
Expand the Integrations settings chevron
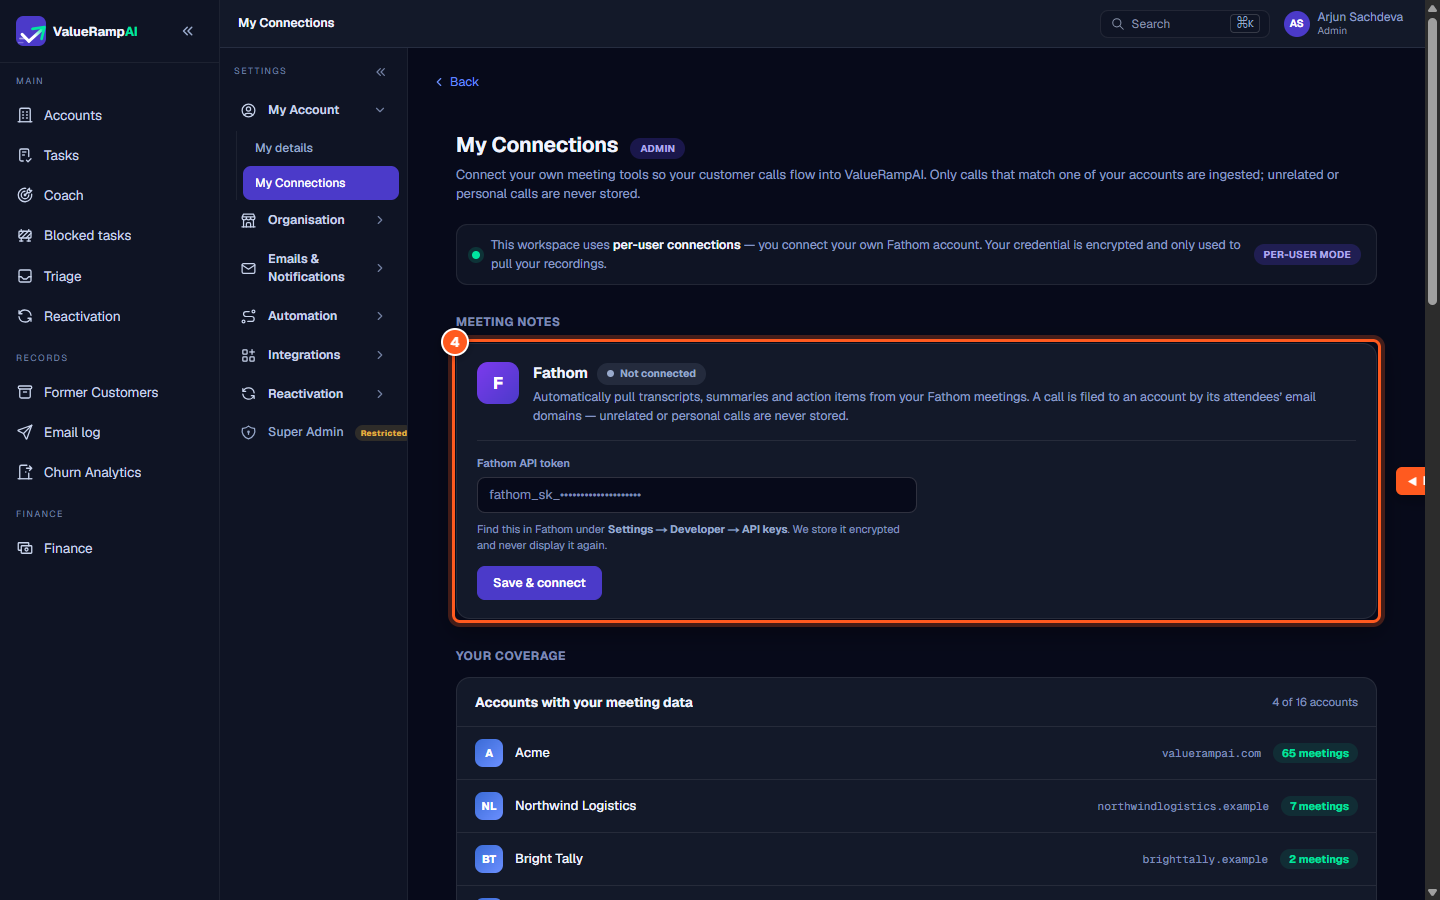click(x=380, y=355)
